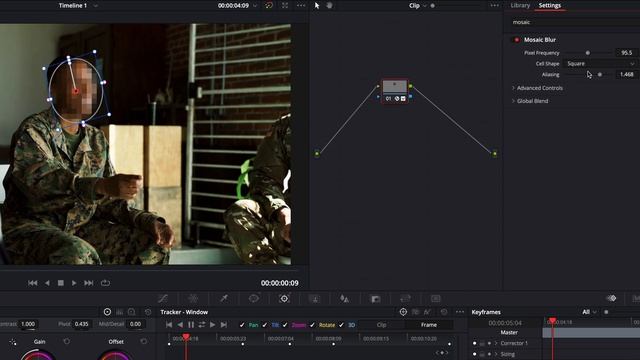The height and width of the screenshot is (360, 640).
Task: Select Frame tracking mode
Action: 429,325
